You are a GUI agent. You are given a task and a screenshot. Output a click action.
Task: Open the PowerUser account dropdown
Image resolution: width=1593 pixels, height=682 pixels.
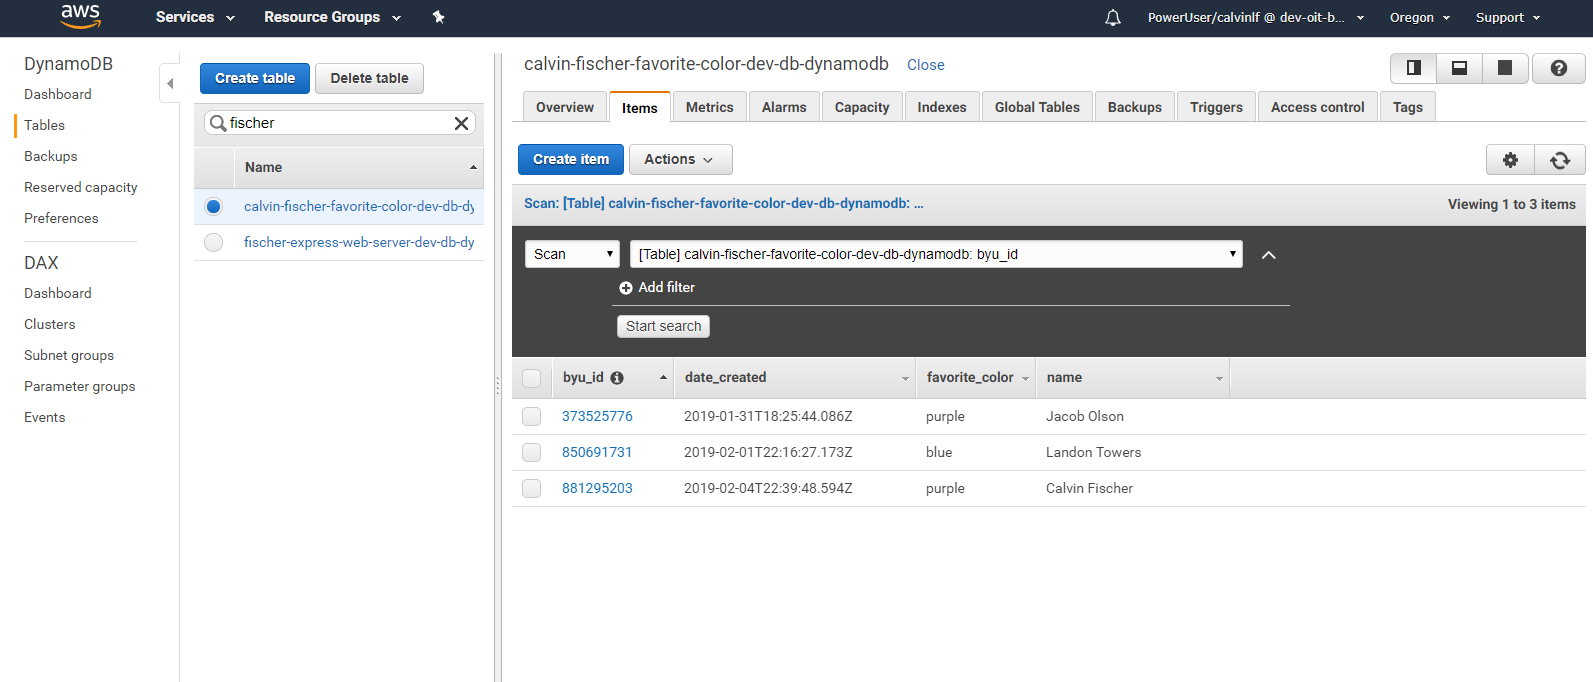(1256, 17)
